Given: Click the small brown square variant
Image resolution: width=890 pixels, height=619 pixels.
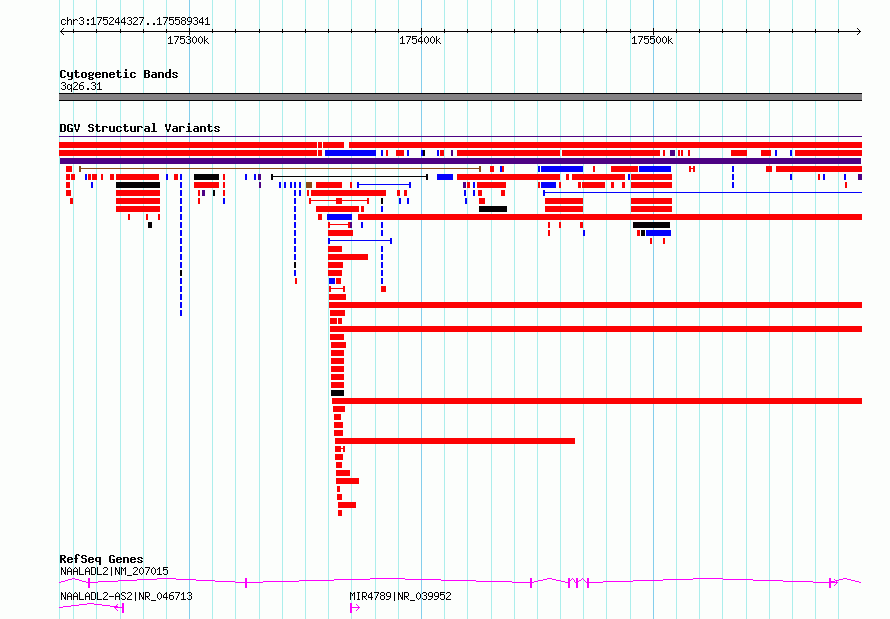Looking at the screenshot, I should point(309,185).
